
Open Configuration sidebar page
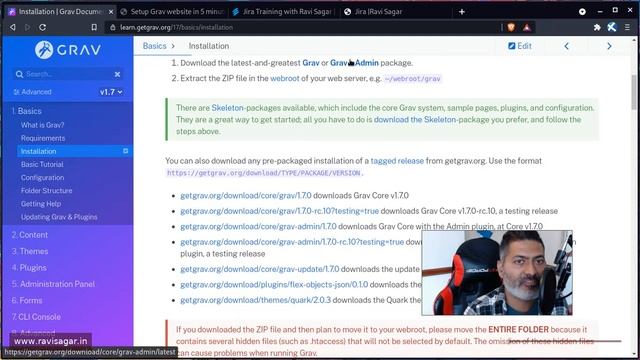42,178
